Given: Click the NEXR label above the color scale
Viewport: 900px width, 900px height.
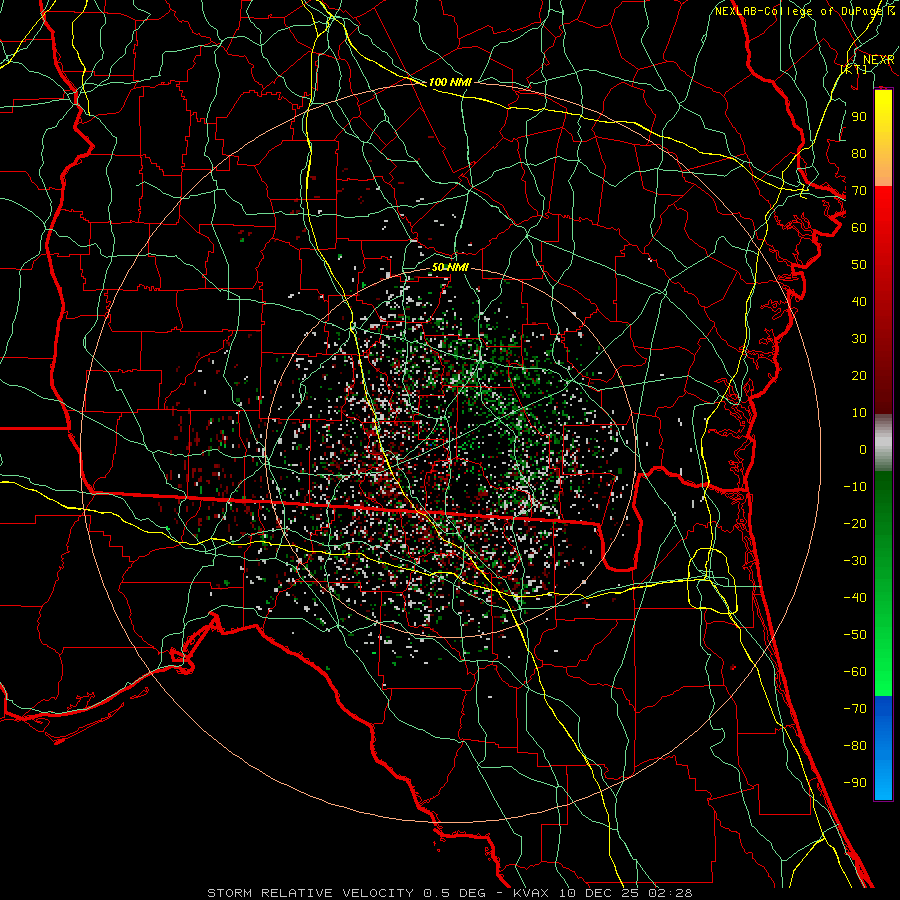Looking at the screenshot, I should point(878,60).
